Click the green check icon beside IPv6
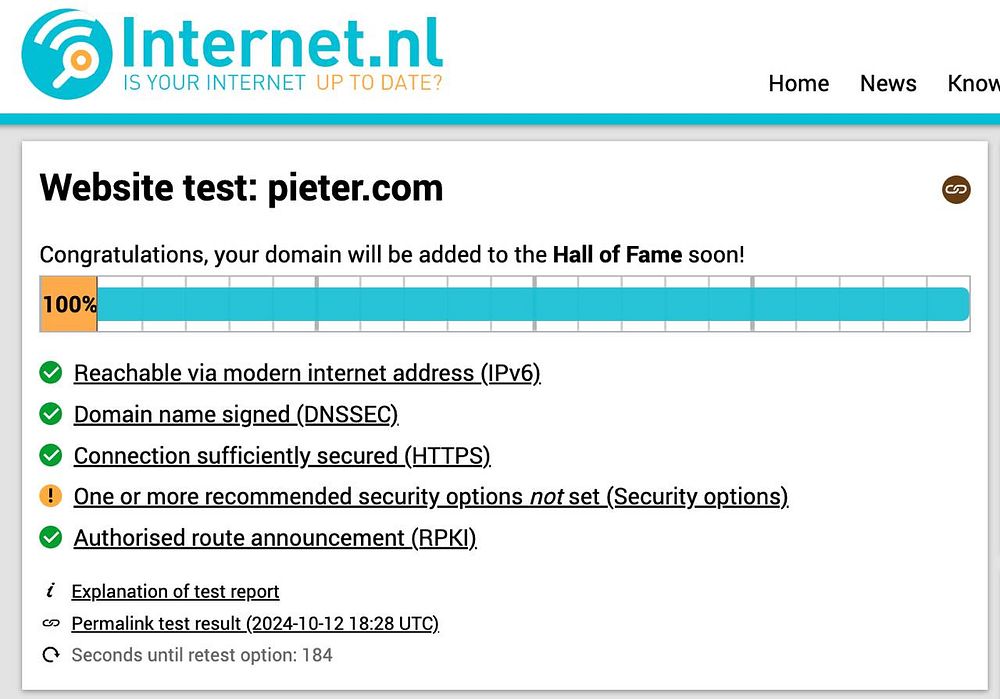This screenshot has height=699, width=1000. tap(50, 372)
